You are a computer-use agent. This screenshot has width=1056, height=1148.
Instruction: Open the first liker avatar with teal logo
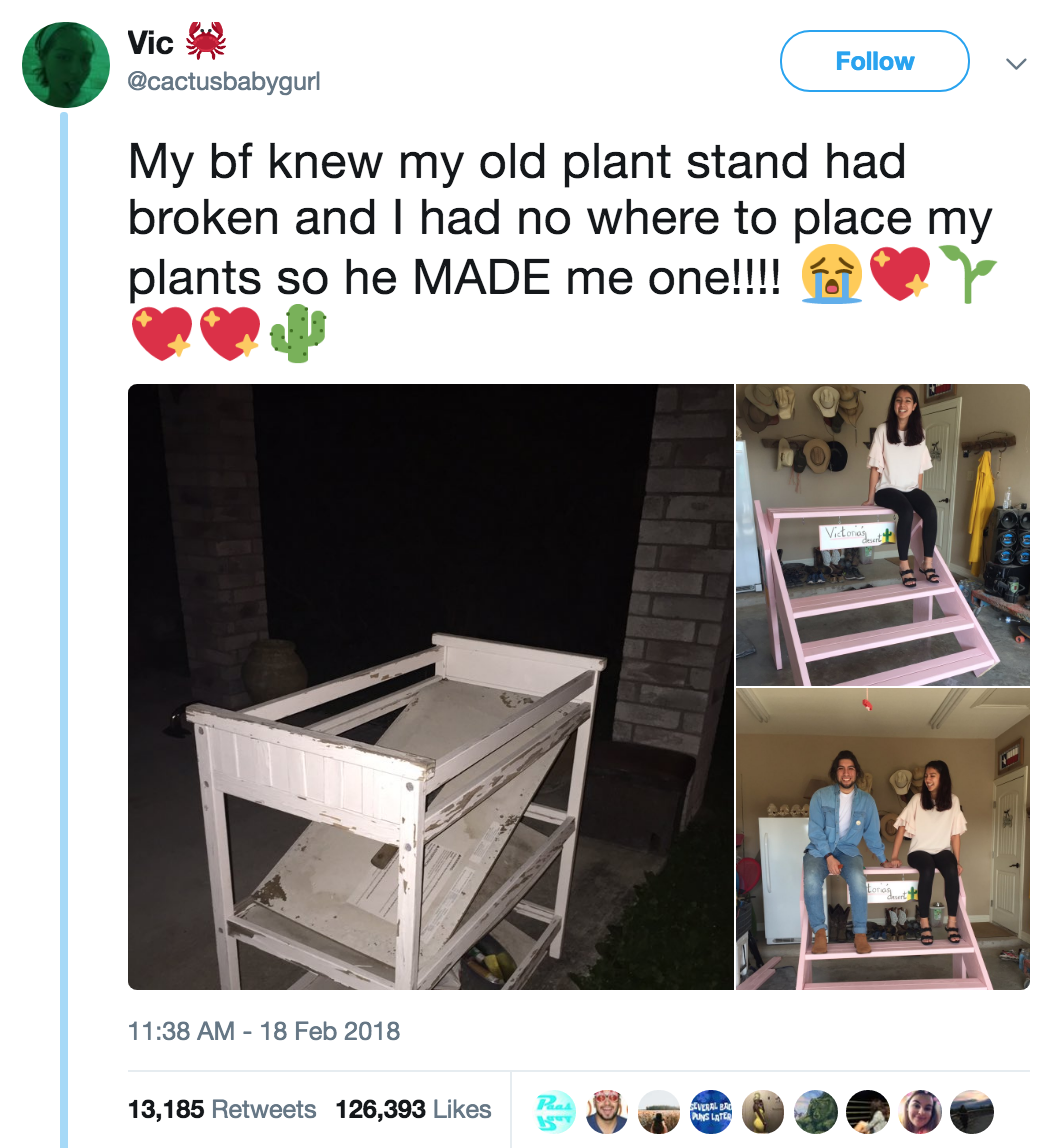(x=554, y=1112)
